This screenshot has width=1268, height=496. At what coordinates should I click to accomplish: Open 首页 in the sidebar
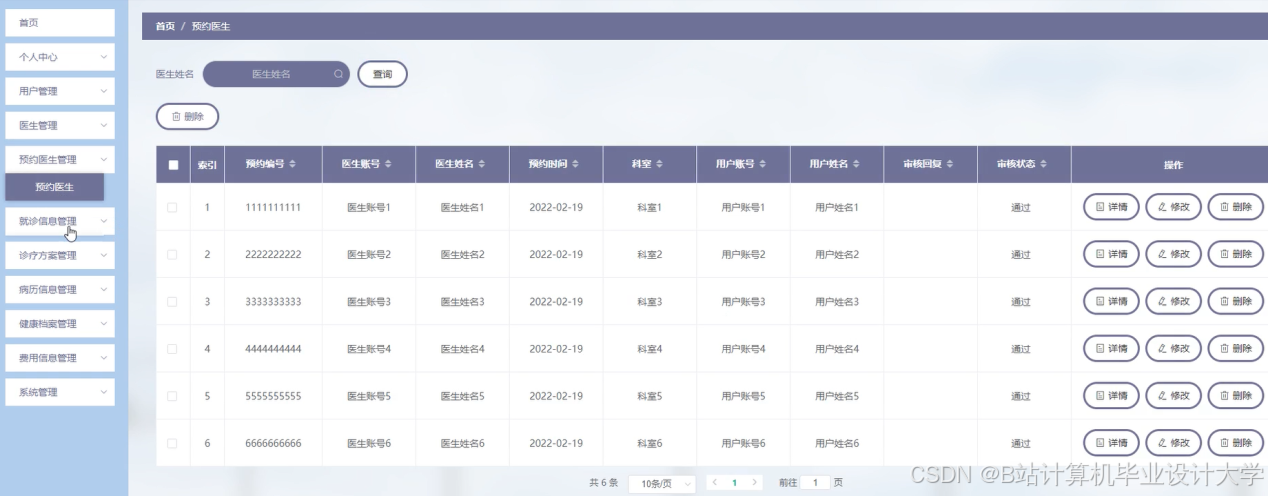coord(60,22)
